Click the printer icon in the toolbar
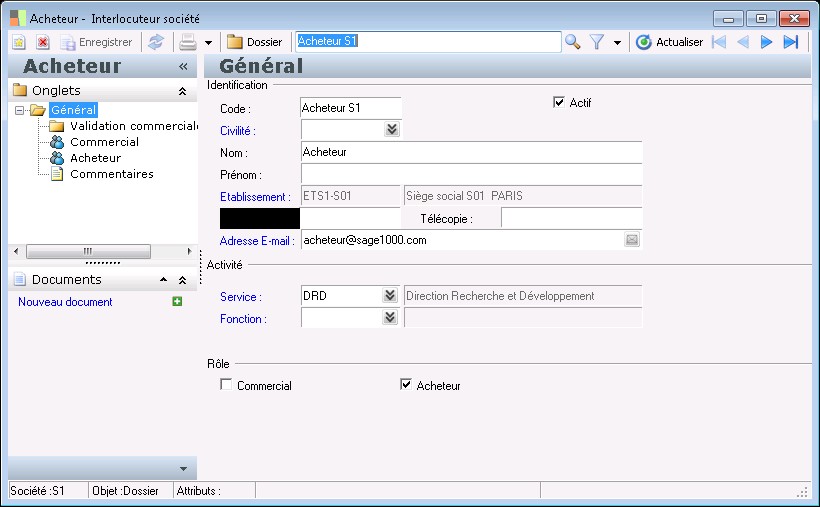Image resolution: width=820 pixels, height=507 pixels. (x=187, y=42)
